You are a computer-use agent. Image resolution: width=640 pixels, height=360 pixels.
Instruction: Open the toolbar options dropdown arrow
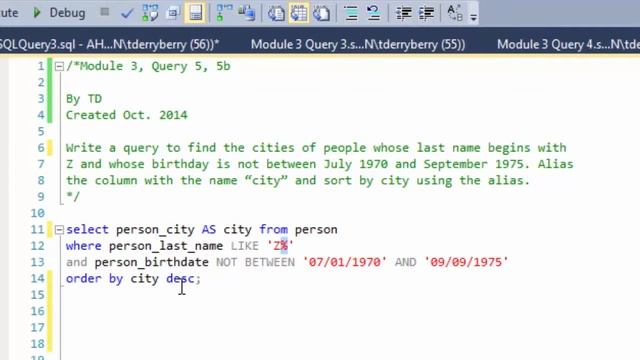point(473,17)
